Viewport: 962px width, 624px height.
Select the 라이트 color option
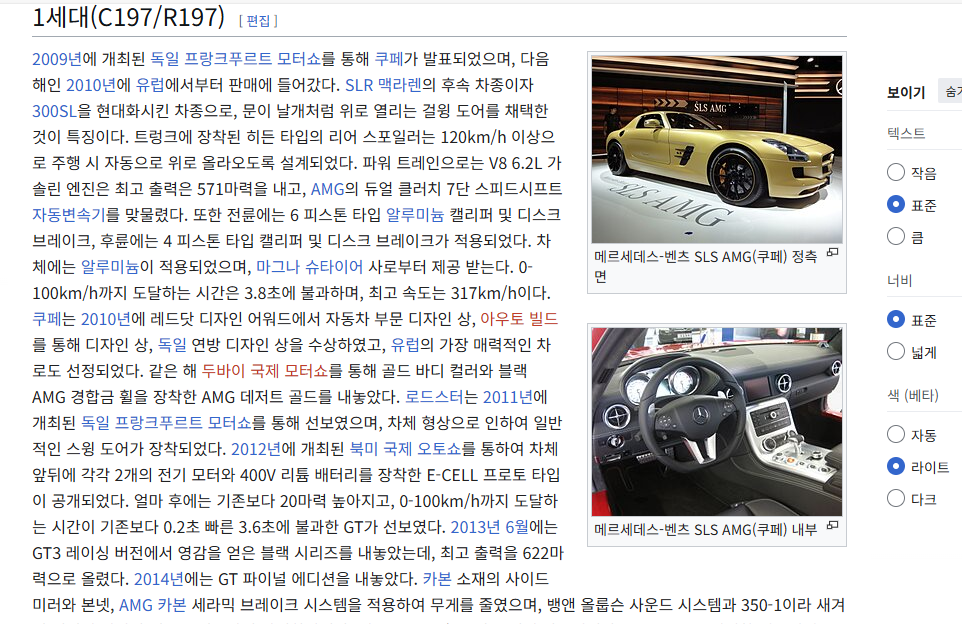click(x=896, y=466)
